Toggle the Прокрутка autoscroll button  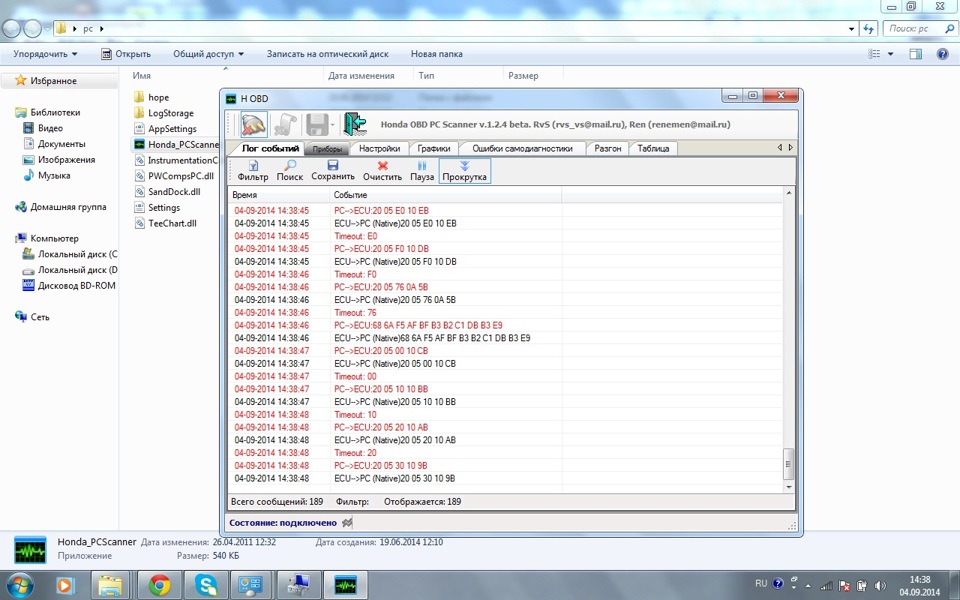[464, 171]
